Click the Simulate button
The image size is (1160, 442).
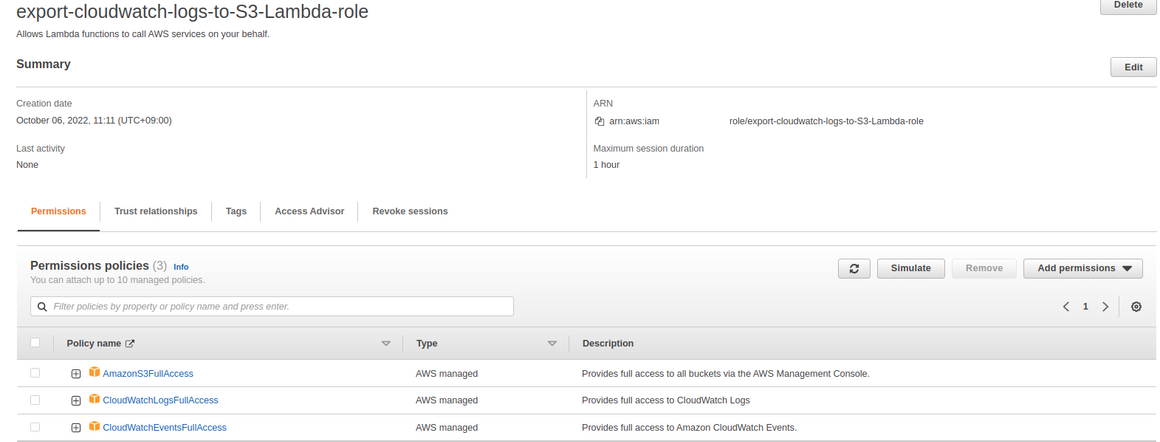point(911,269)
